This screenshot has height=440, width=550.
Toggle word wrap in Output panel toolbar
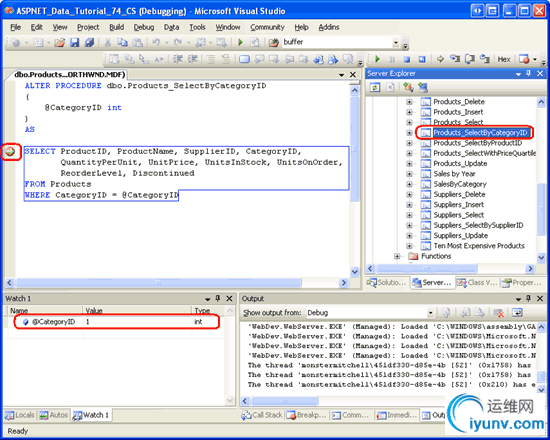point(517,312)
